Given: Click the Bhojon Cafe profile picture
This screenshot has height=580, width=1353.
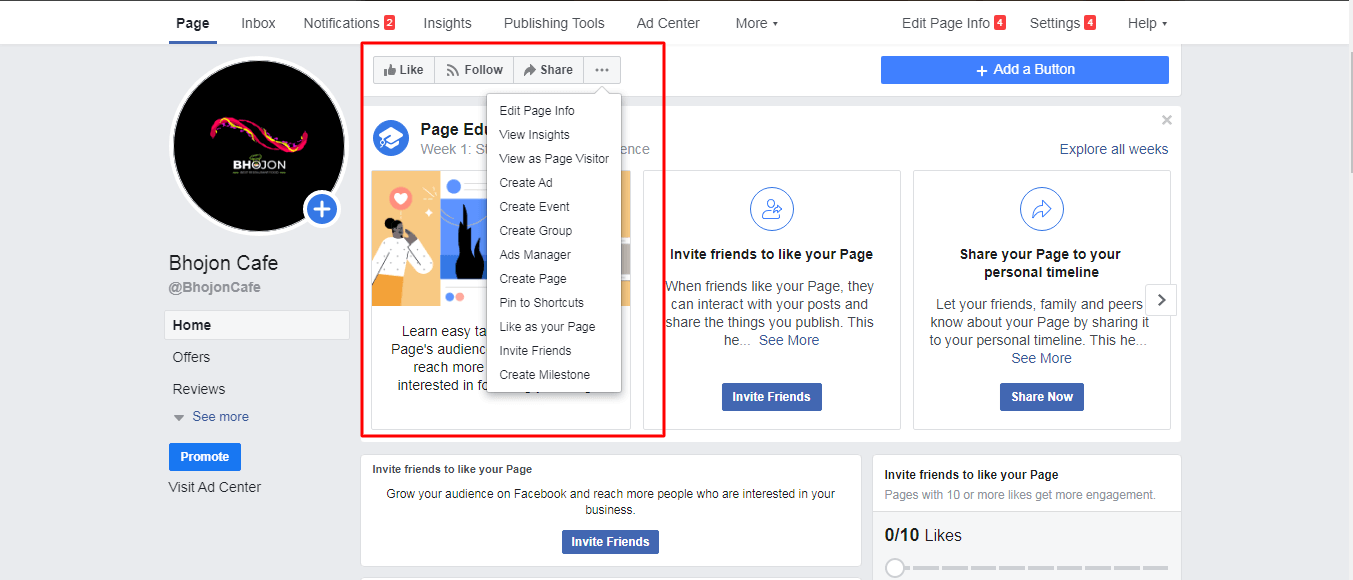Looking at the screenshot, I should [x=257, y=145].
